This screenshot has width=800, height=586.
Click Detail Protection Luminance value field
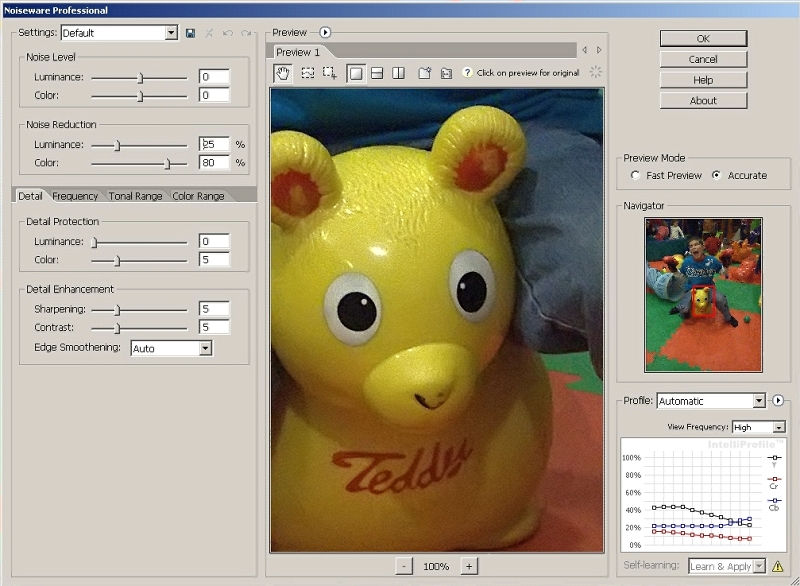214,241
